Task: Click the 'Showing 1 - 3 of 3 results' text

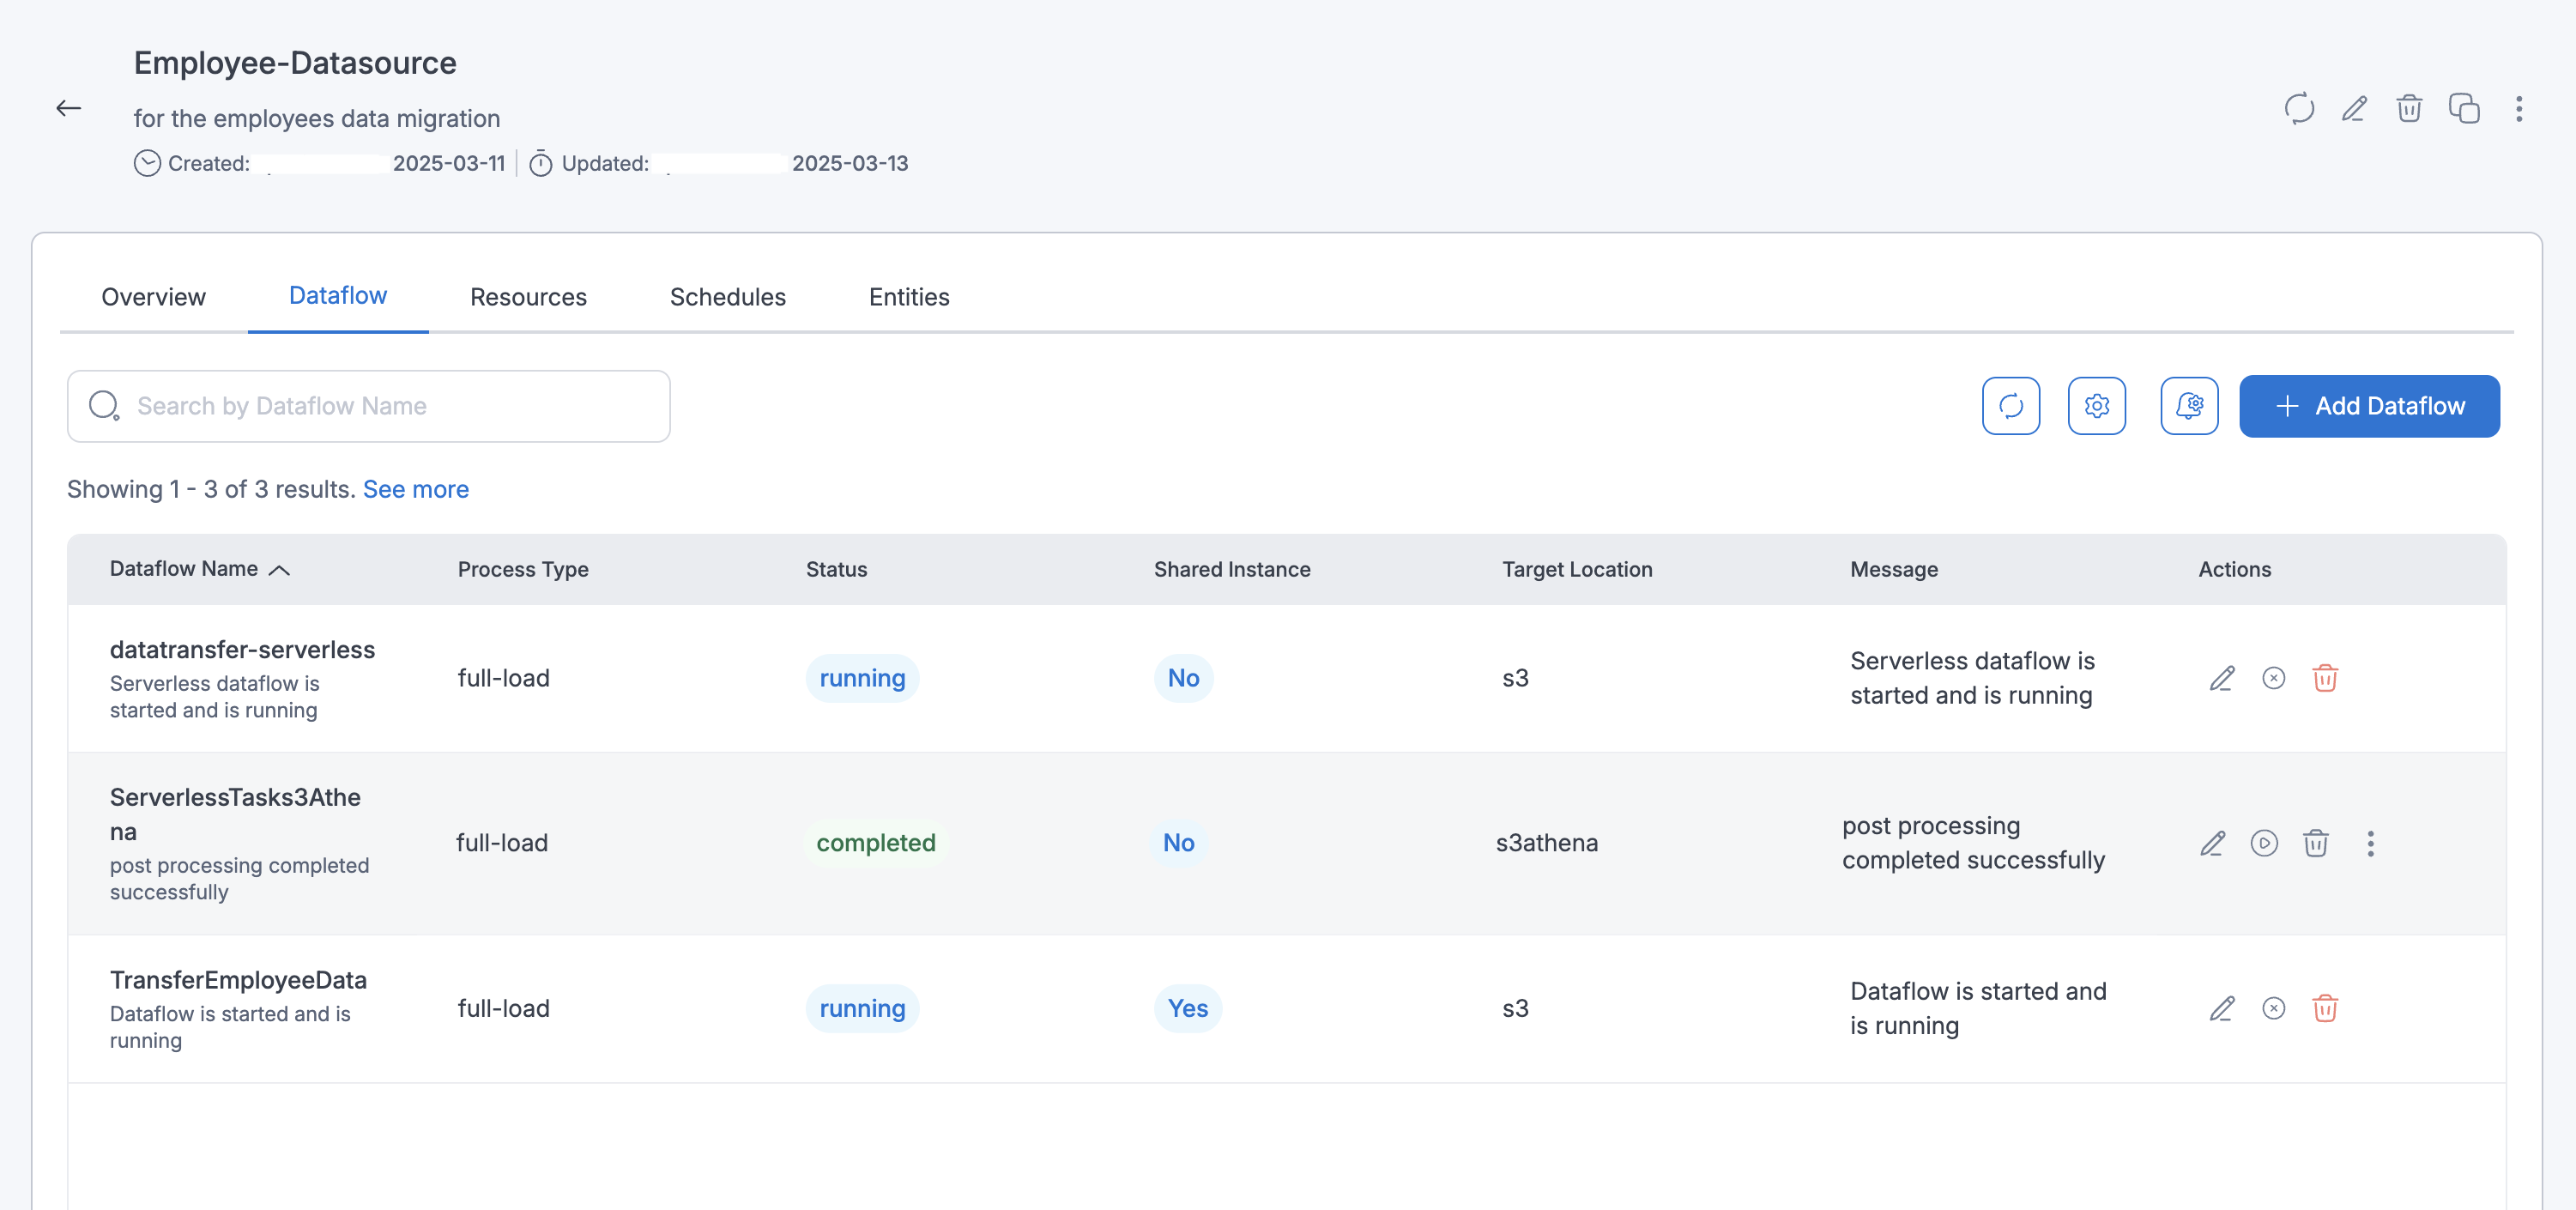Action: pos(211,489)
